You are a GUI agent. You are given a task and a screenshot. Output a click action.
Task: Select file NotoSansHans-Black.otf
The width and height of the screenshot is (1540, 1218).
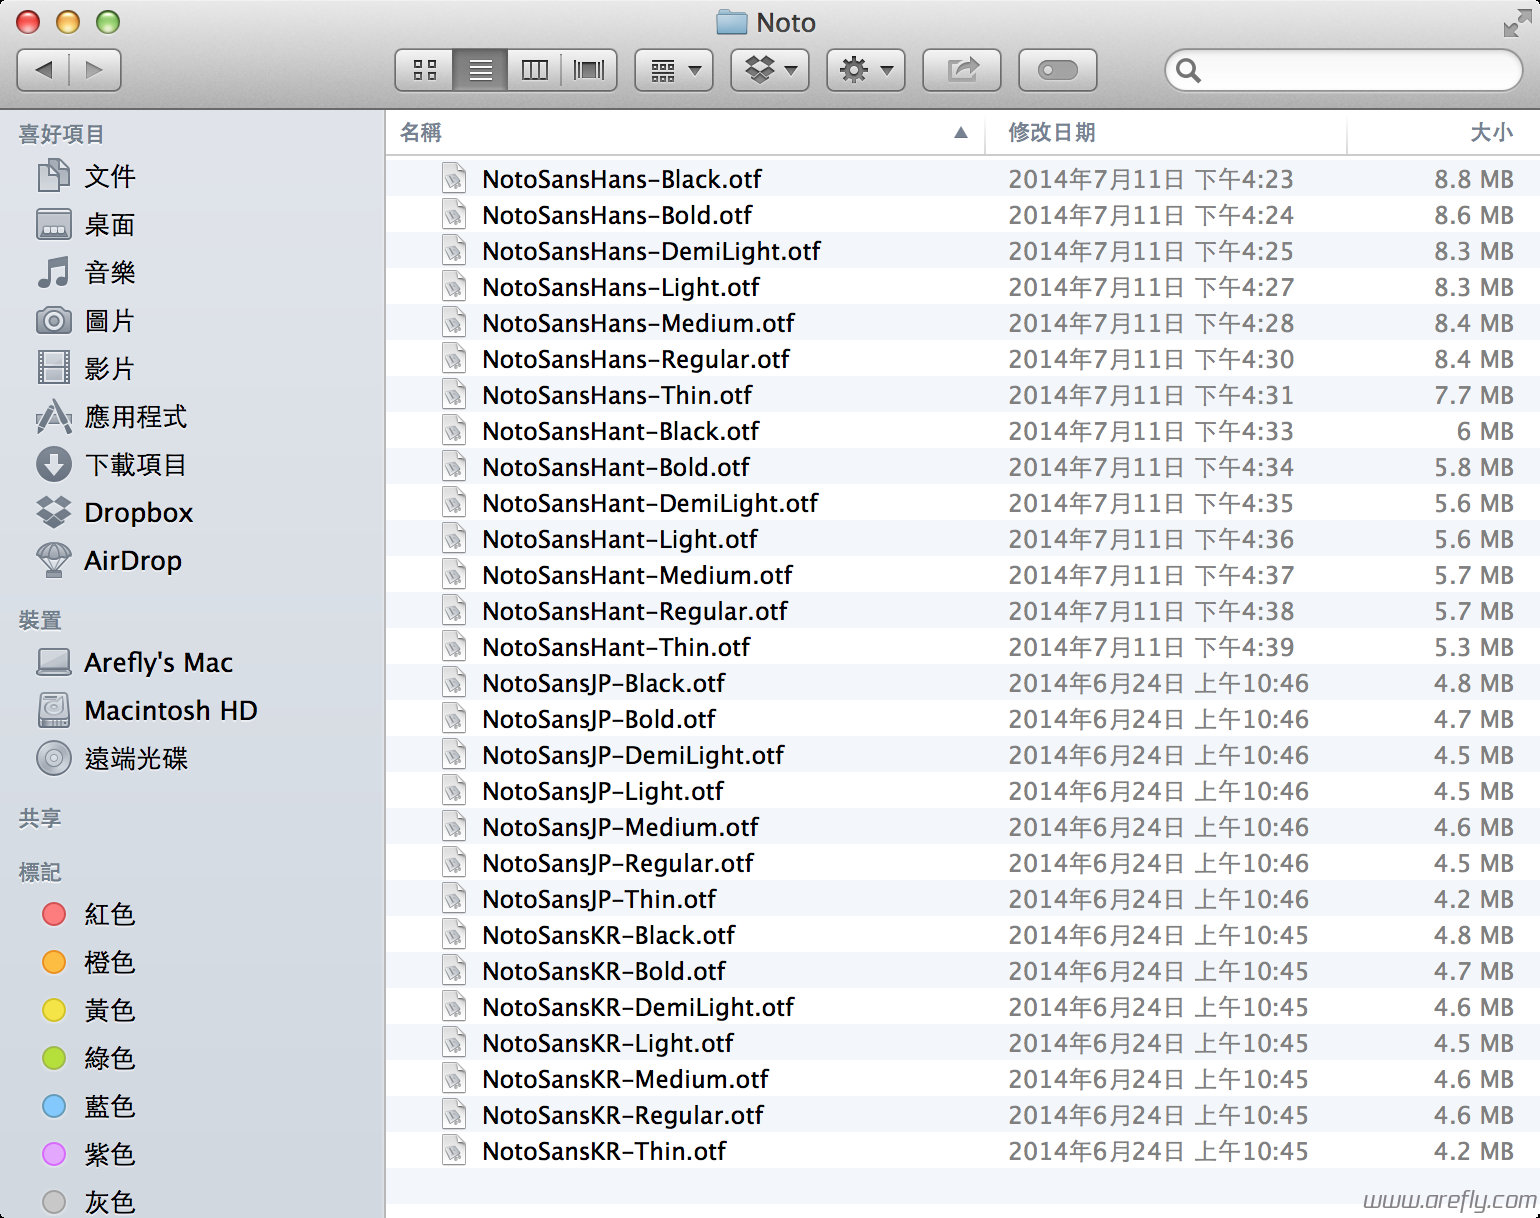(962, 179)
